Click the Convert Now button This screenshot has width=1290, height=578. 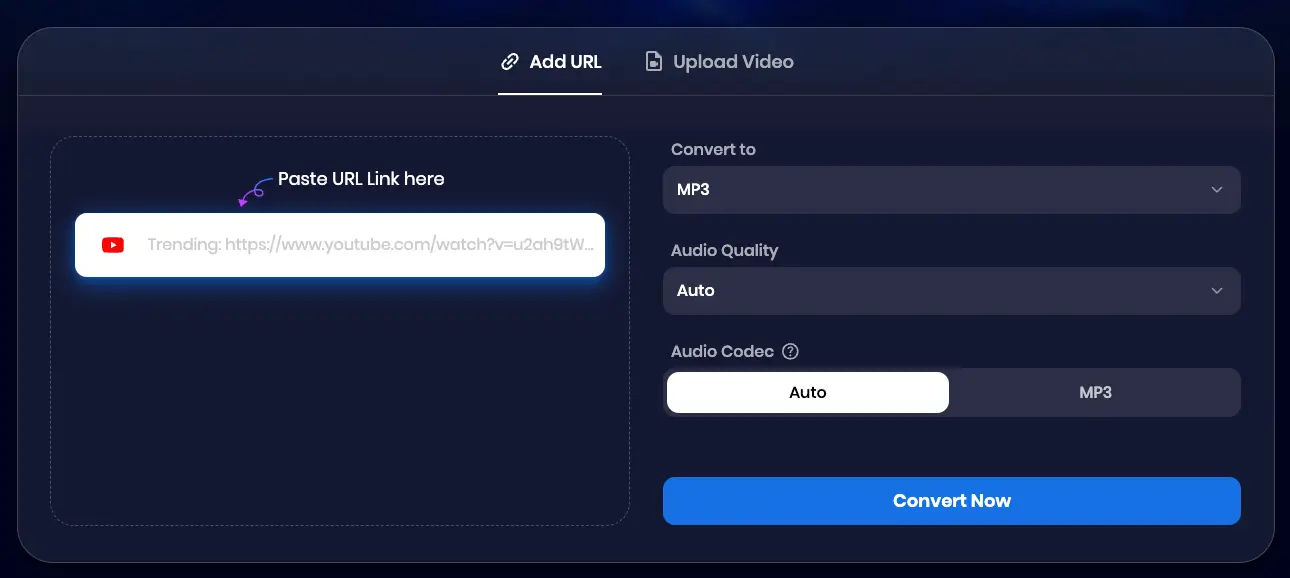[x=952, y=501]
